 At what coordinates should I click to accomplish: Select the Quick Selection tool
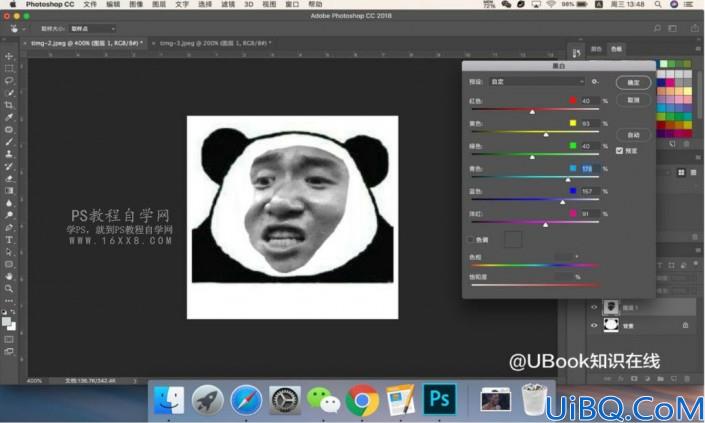click(x=9, y=93)
